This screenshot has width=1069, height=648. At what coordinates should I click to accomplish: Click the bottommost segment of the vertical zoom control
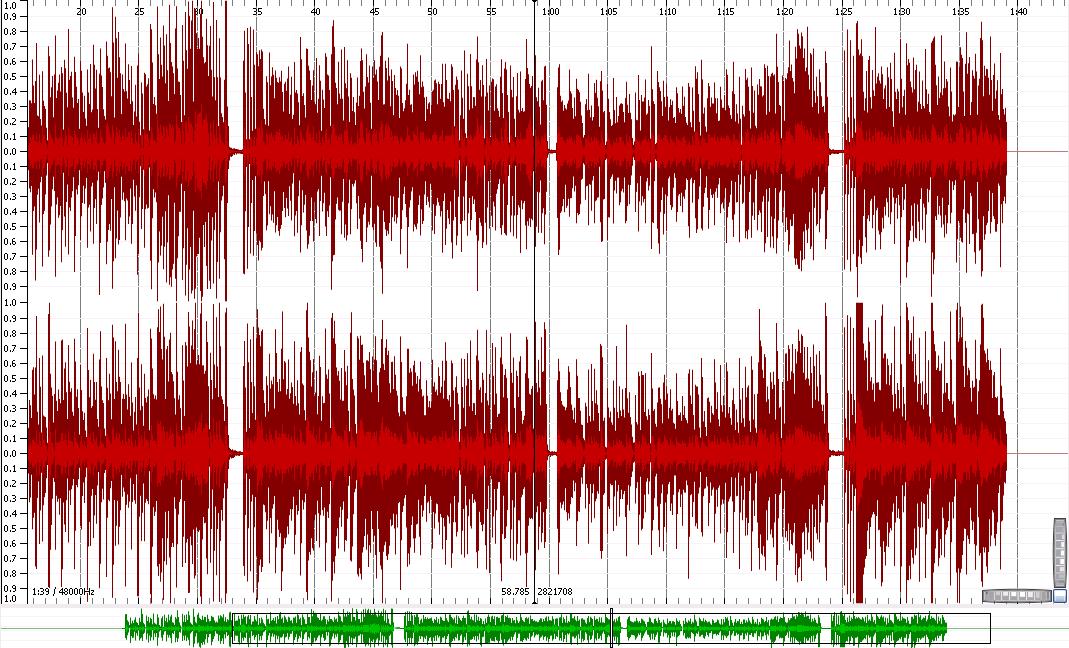click(1060, 583)
